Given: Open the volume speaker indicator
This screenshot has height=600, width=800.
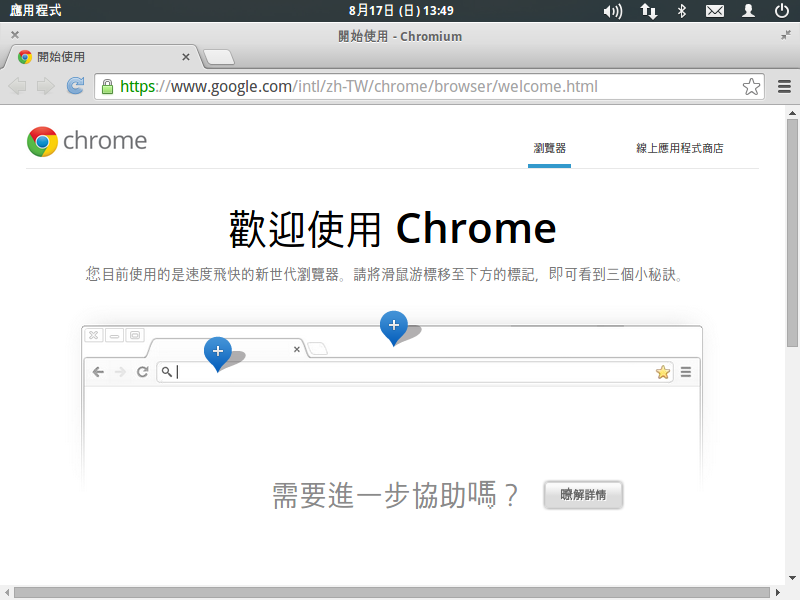Looking at the screenshot, I should click(613, 11).
